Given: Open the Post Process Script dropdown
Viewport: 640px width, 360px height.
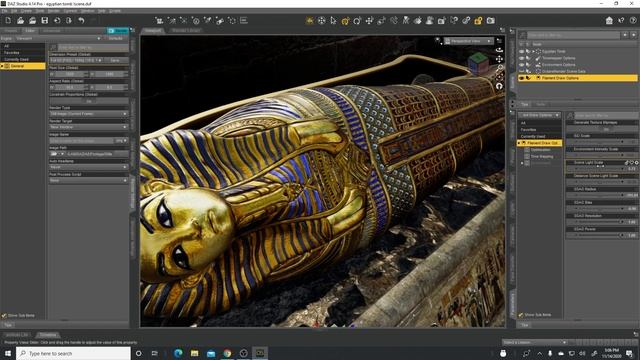Looking at the screenshot, I should 89,180.
